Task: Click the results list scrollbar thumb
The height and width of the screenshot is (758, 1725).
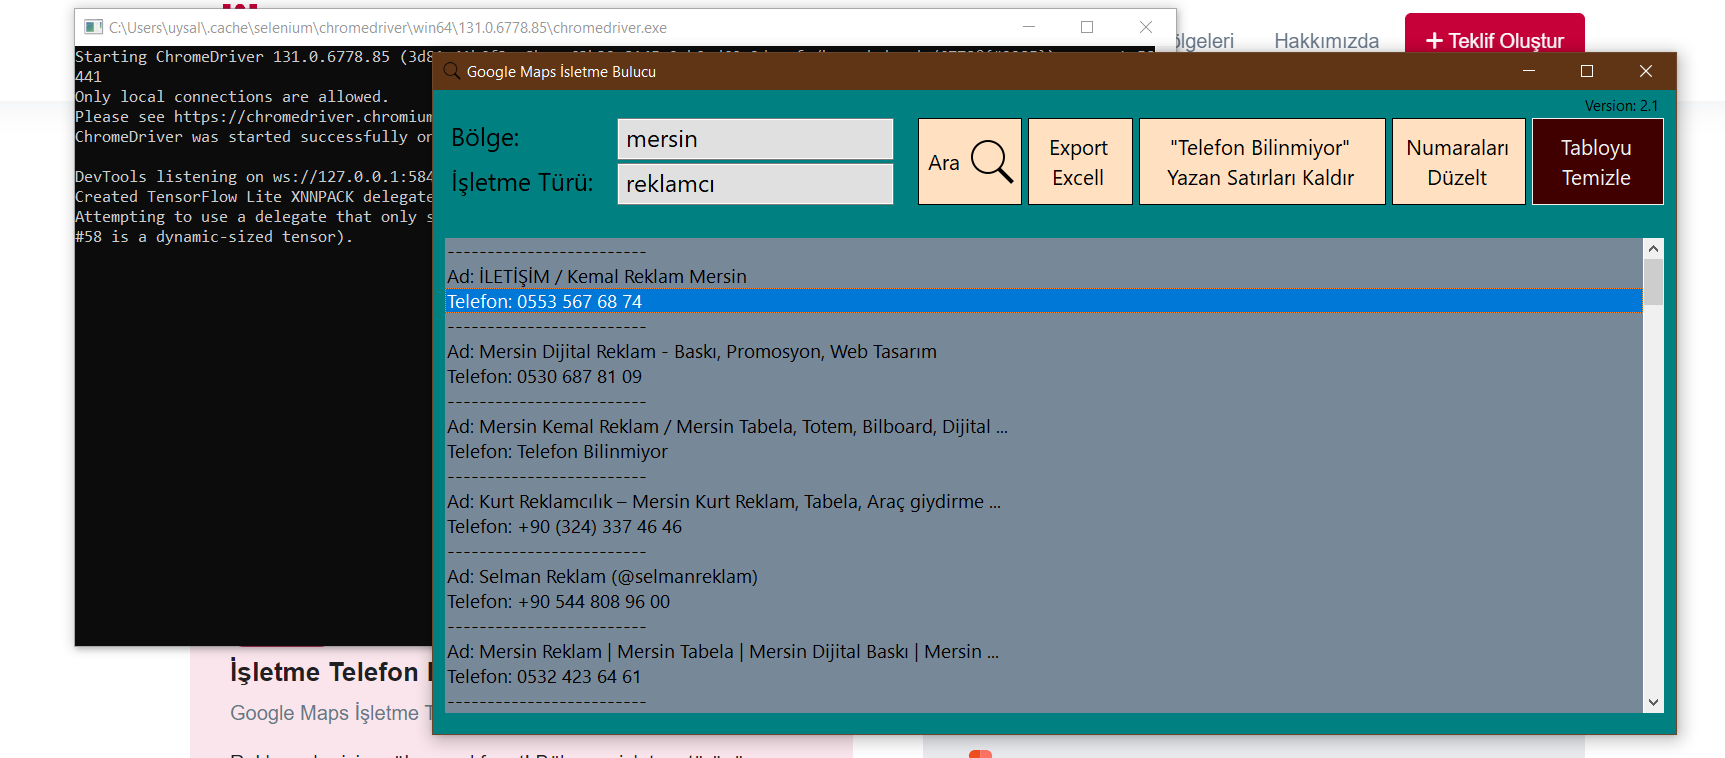Action: point(1653,281)
